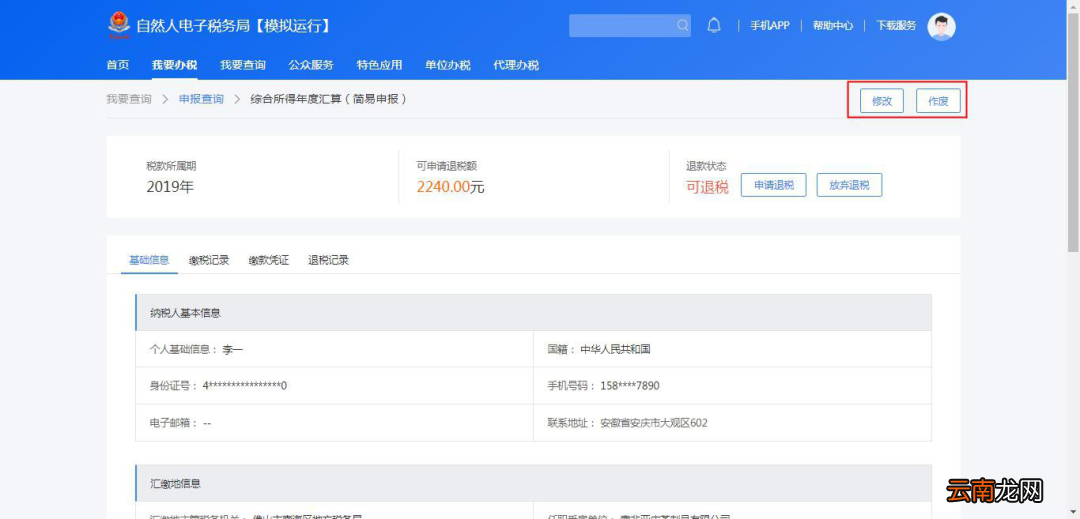Open 特色应用 menu item
The height and width of the screenshot is (519, 1080).
(379, 65)
